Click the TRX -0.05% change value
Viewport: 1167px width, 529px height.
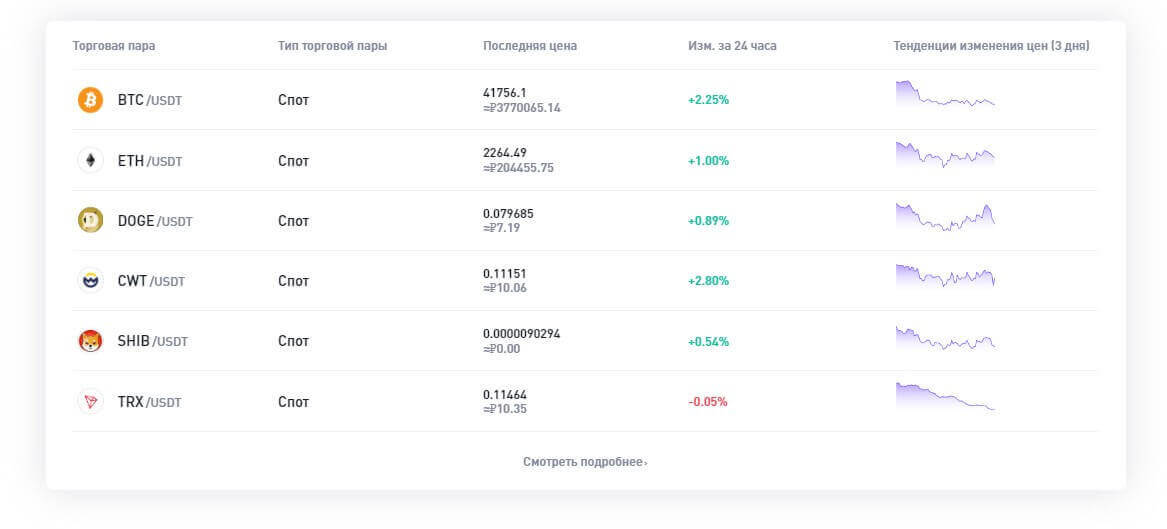[708, 401]
